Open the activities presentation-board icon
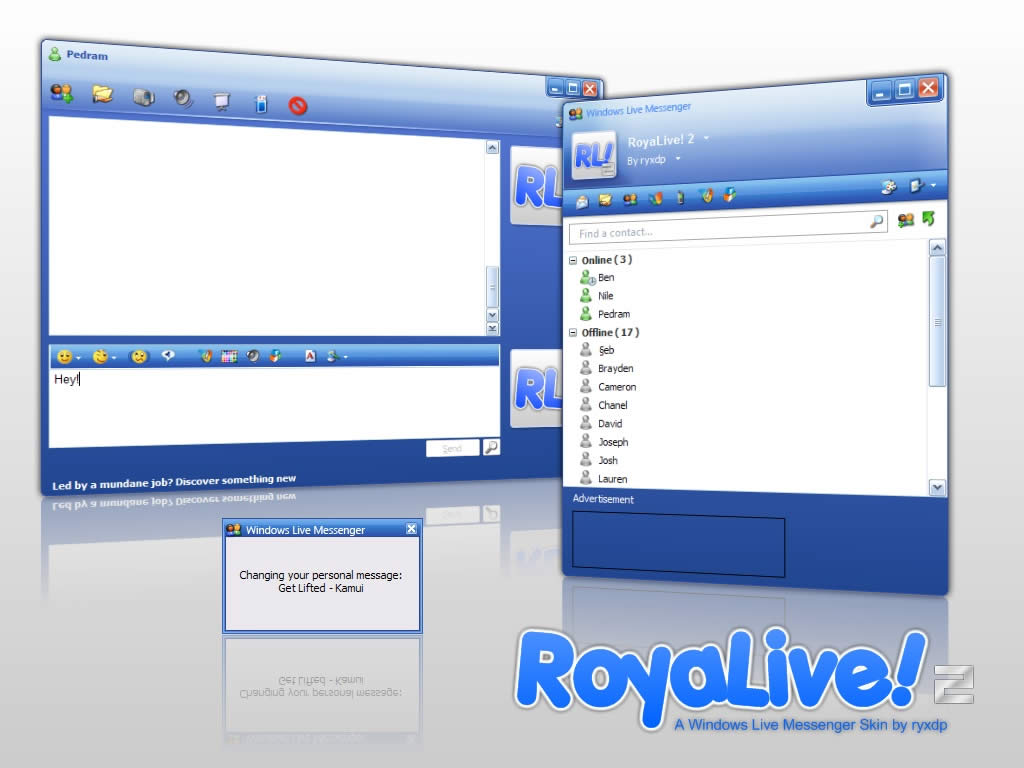Image resolution: width=1024 pixels, height=768 pixels. 222,101
